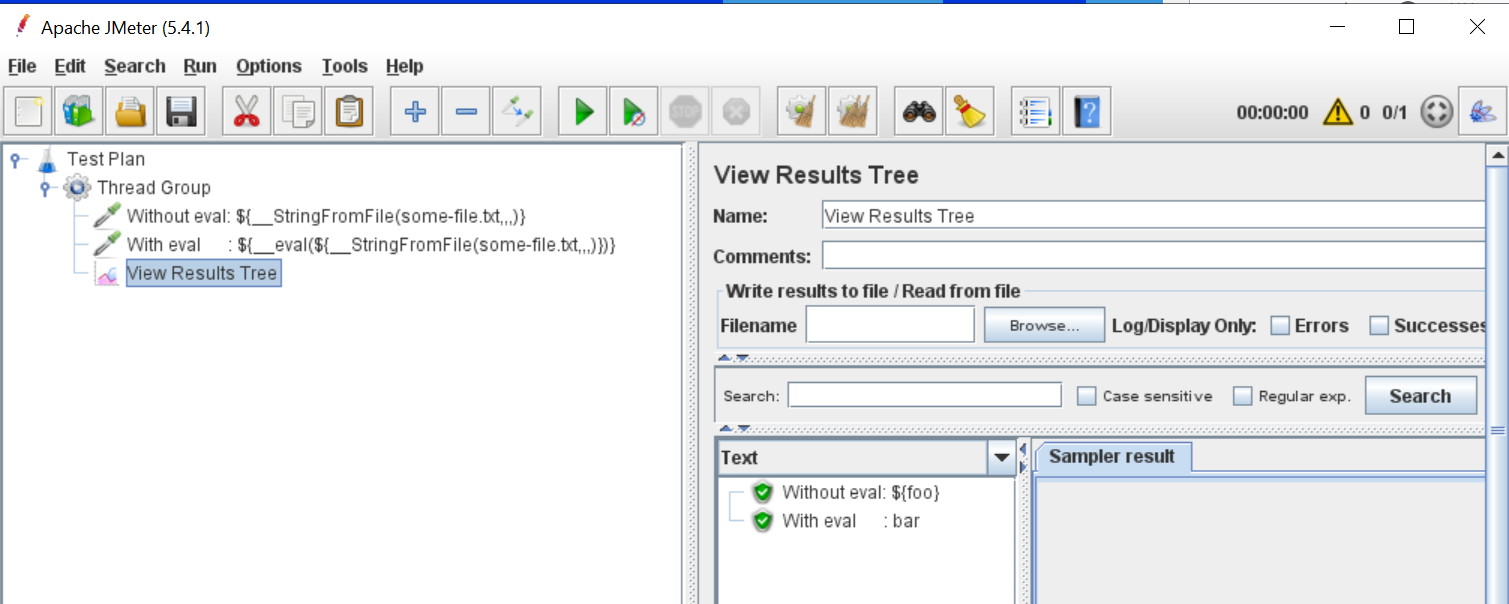
Task: Open the Templates icon in toolbar
Action: pos(79,110)
